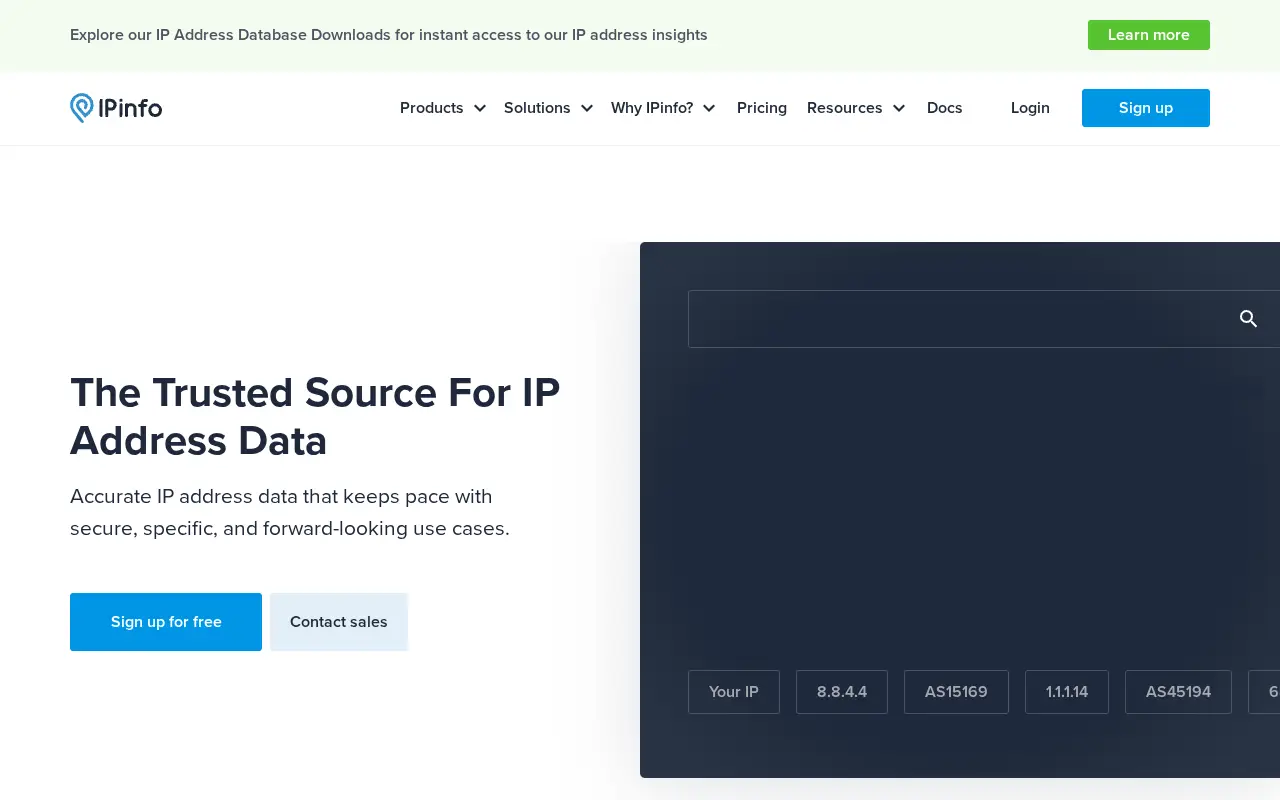Expand the Products dropdown chevron

click(x=480, y=108)
